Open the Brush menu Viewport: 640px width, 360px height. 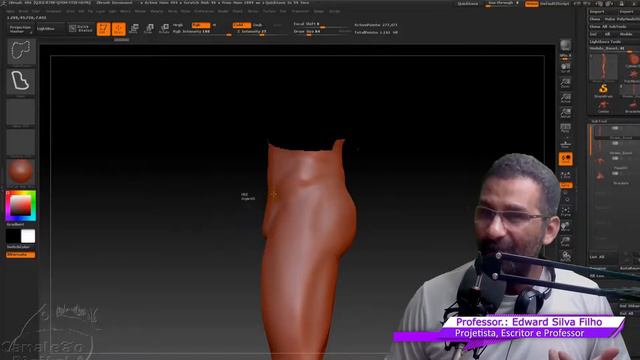click(23, 11)
